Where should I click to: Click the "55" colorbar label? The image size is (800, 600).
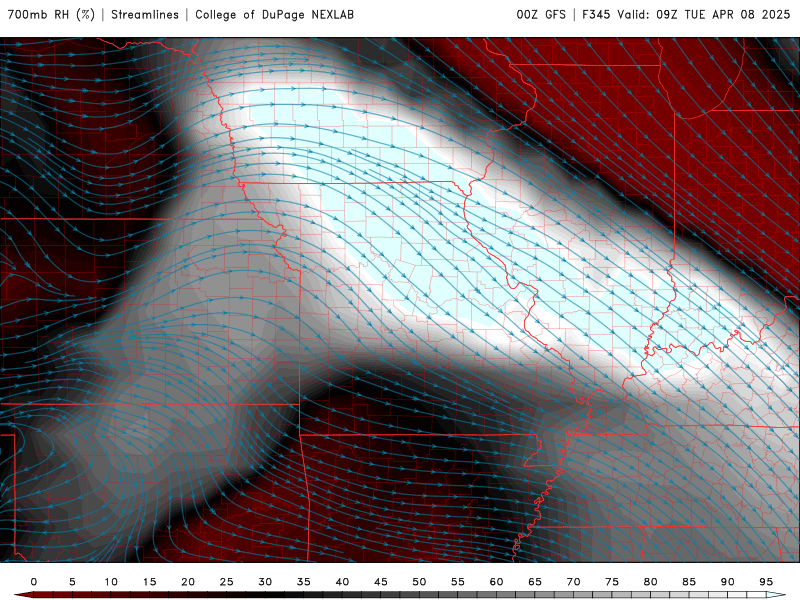pyautogui.click(x=458, y=582)
